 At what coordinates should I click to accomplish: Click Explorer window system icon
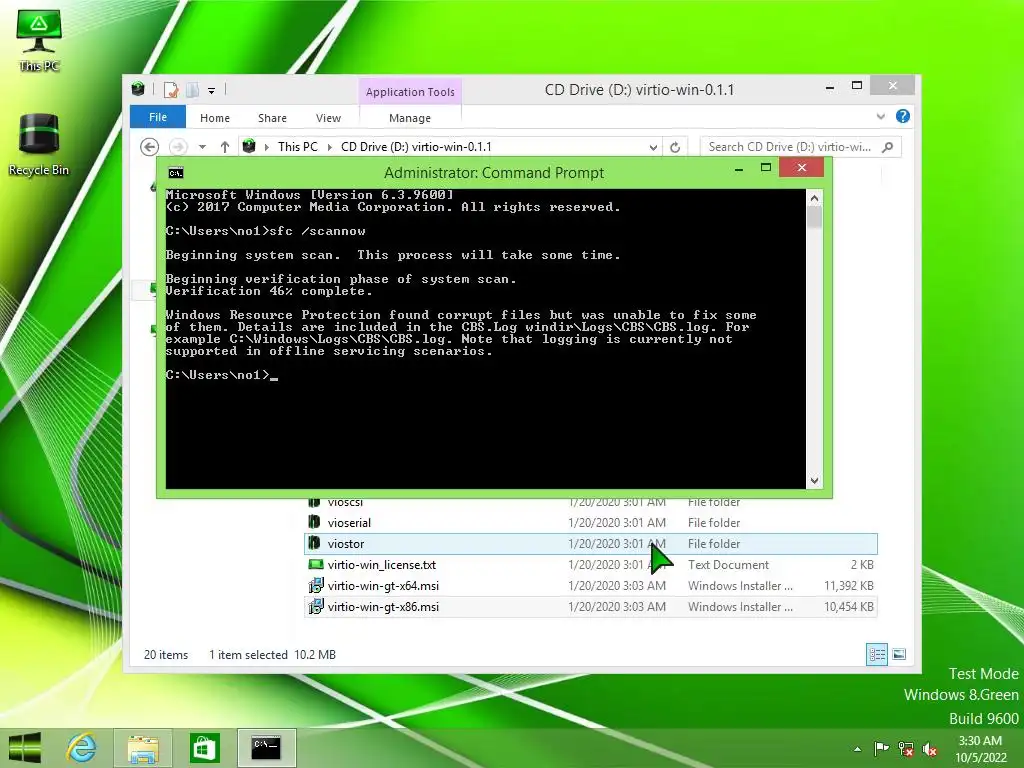tap(138, 89)
